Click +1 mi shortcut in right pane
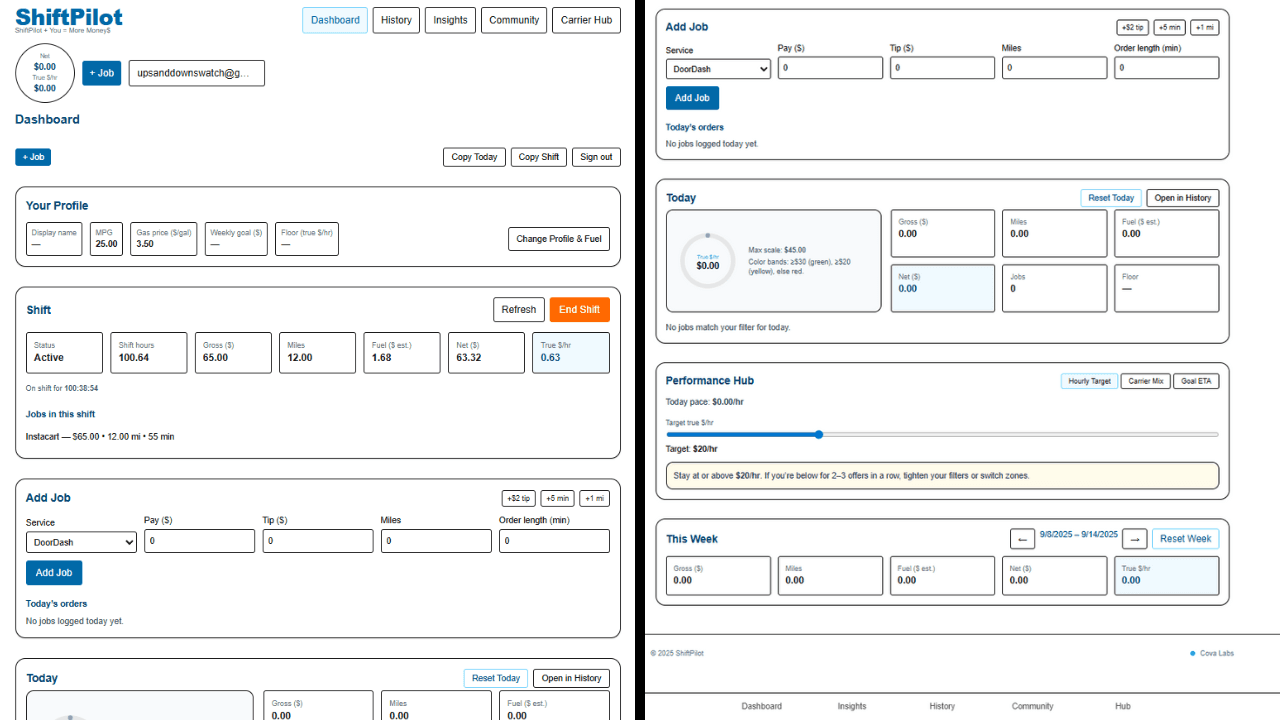Viewport: 1280px width, 720px height. pos(1204,27)
